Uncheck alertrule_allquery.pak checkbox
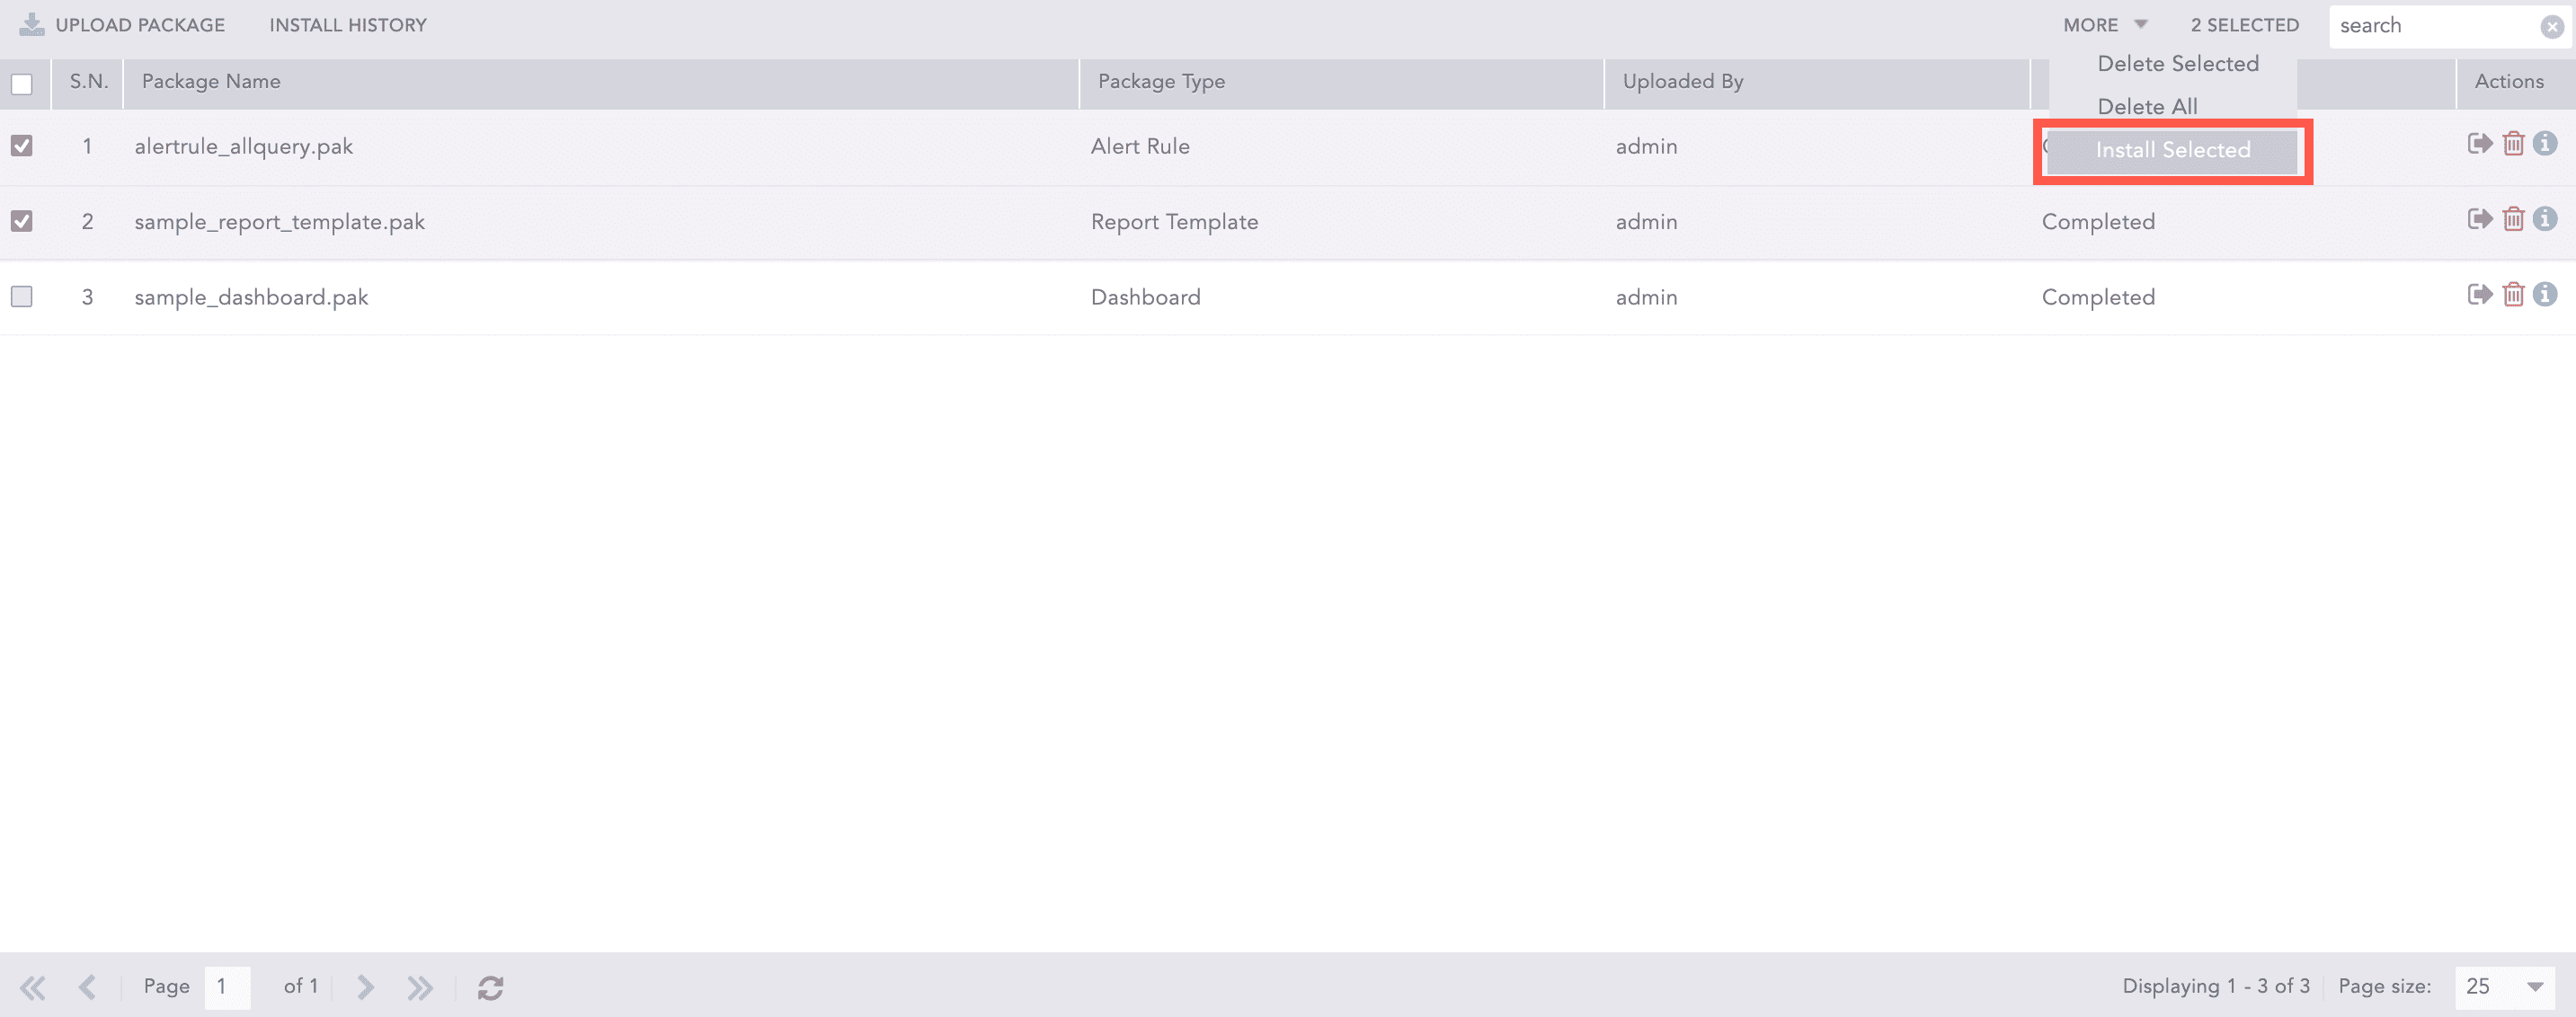The height and width of the screenshot is (1017, 2576). 22,146
